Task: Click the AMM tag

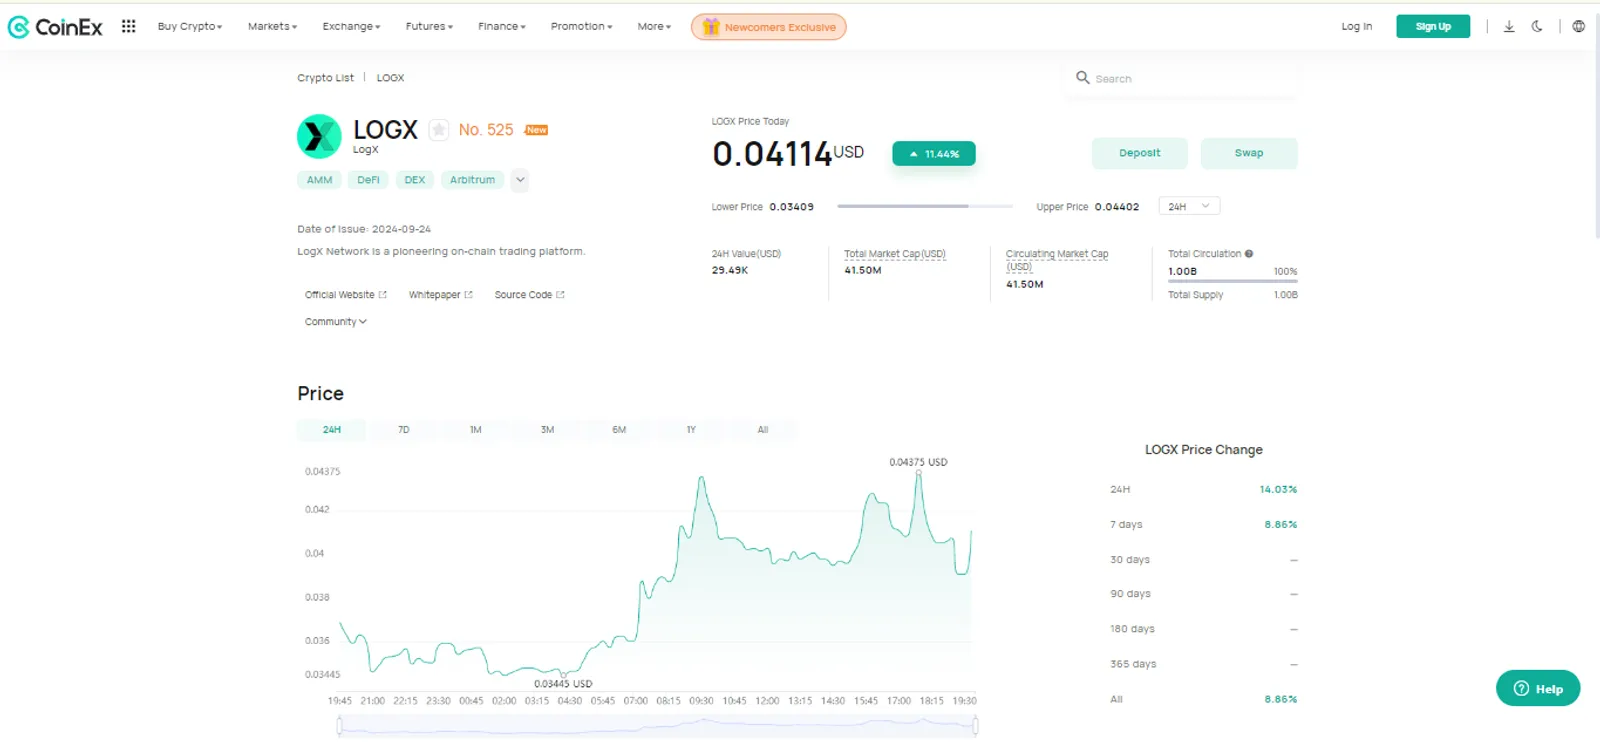Action: coord(319,180)
